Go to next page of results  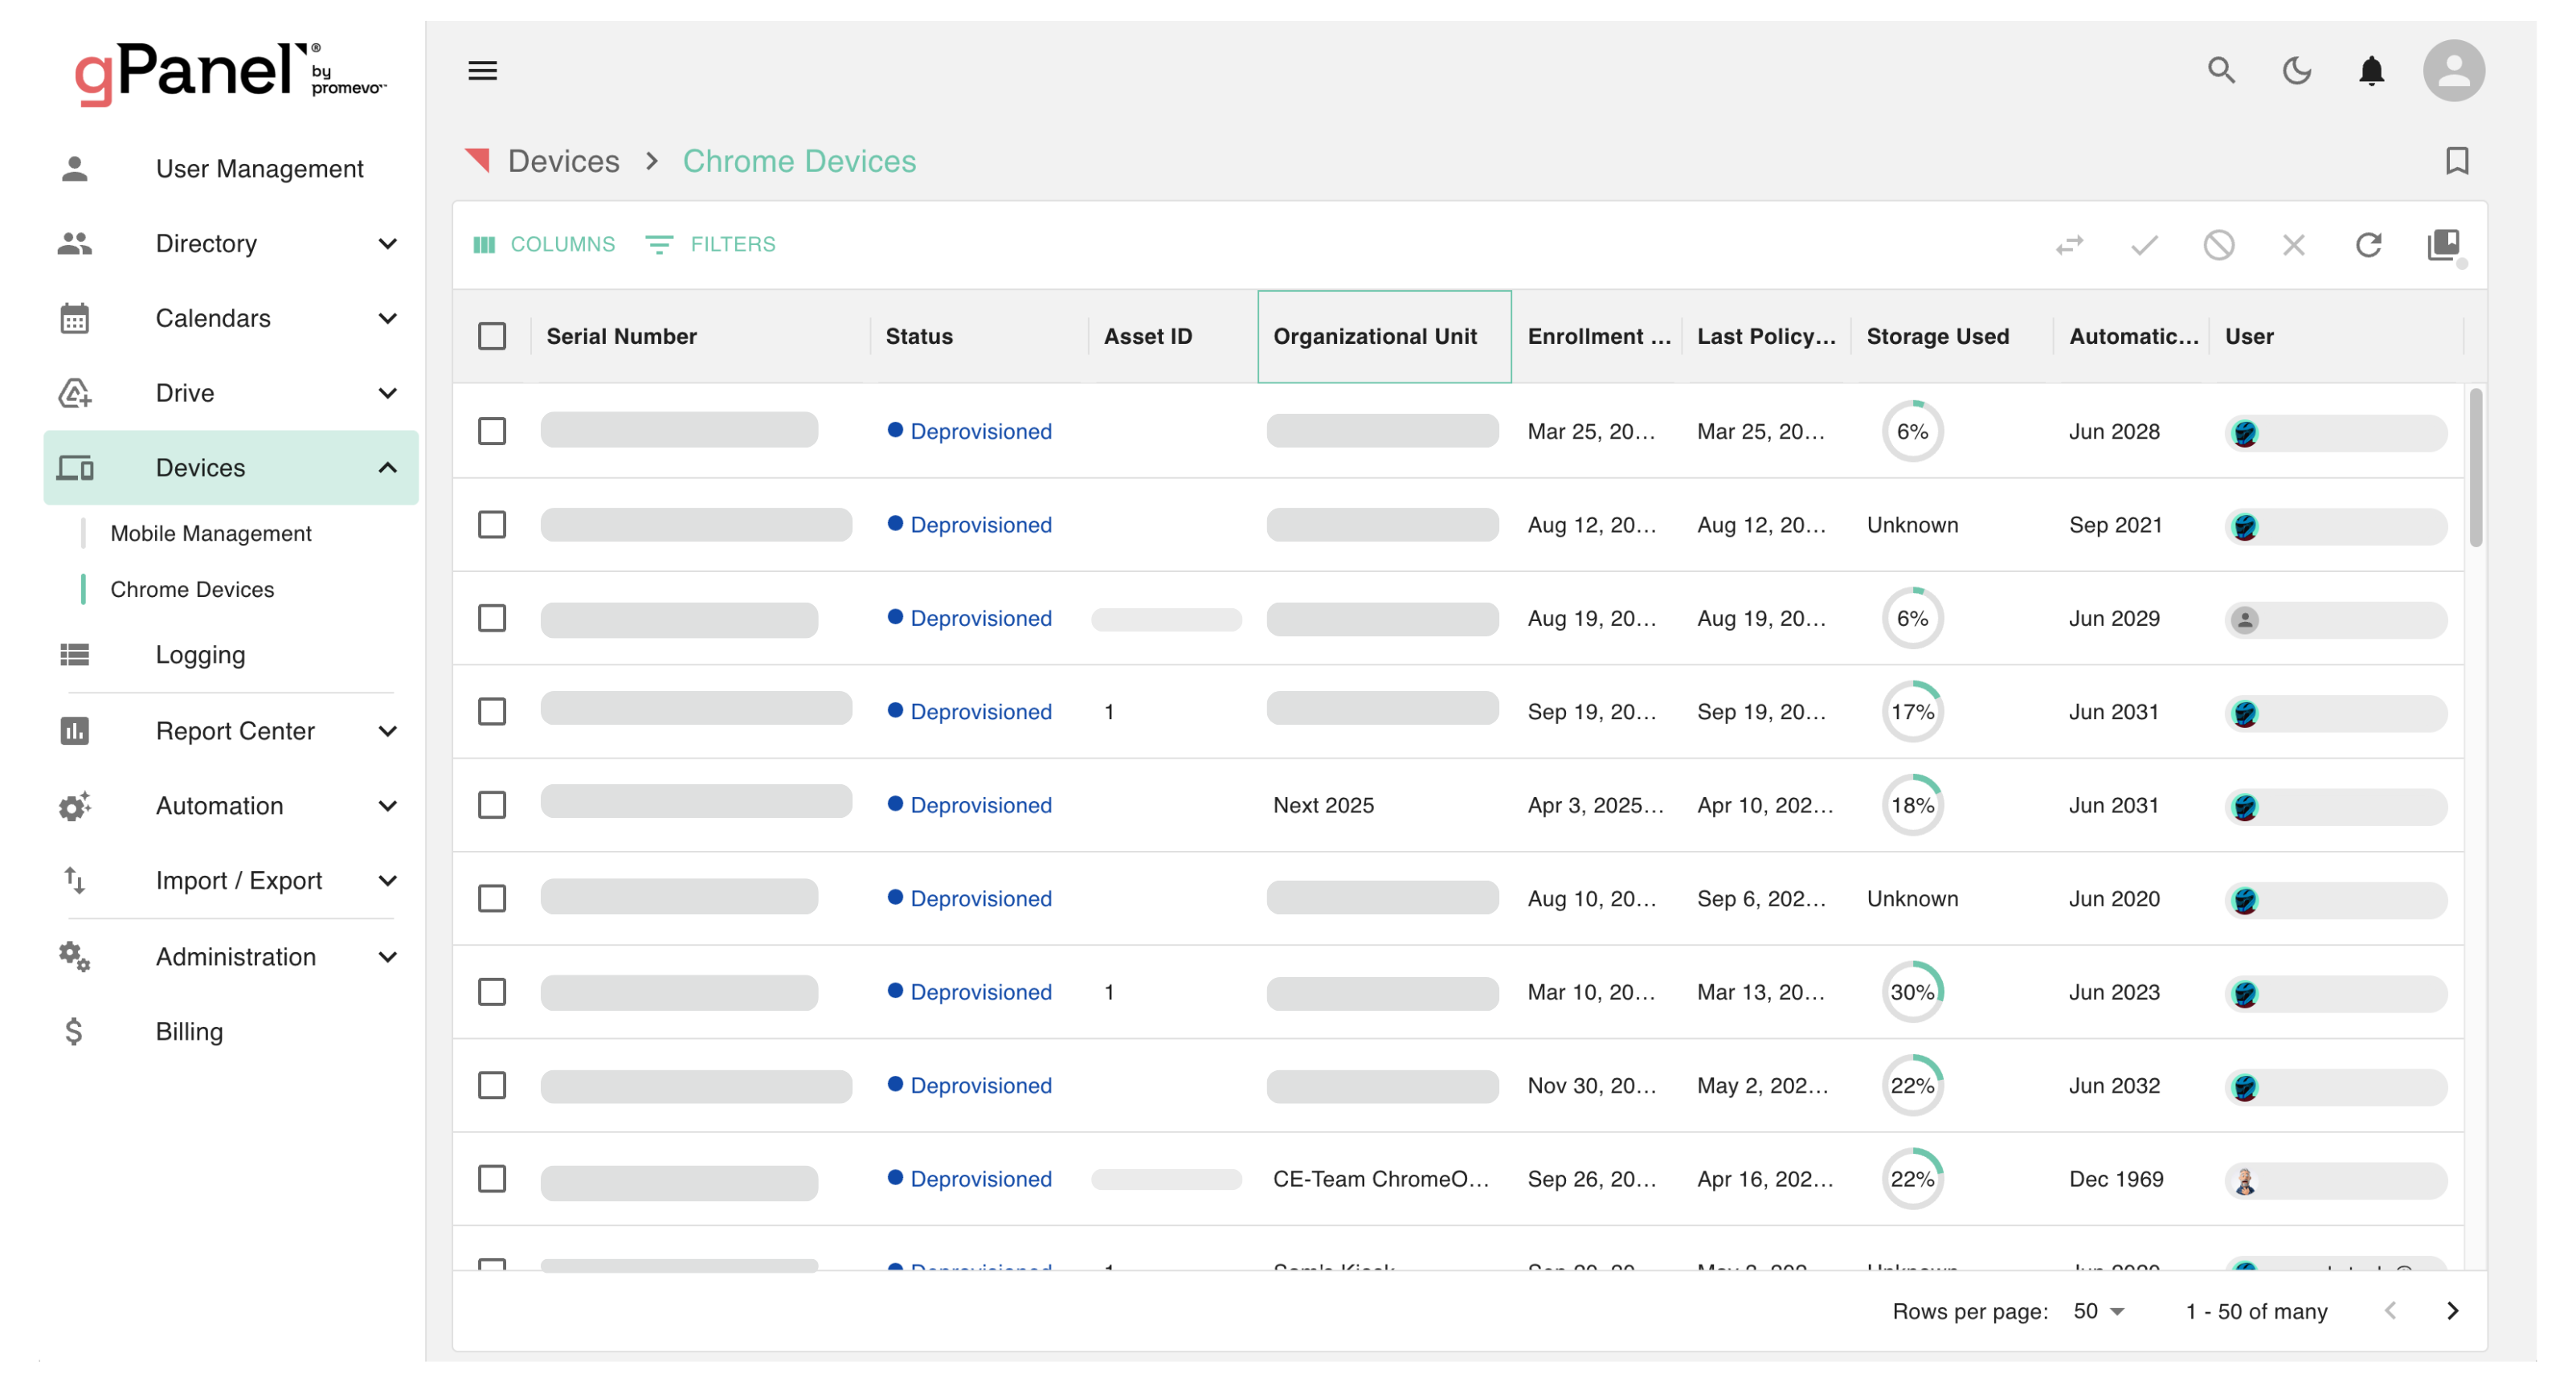pos(2452,1311)
